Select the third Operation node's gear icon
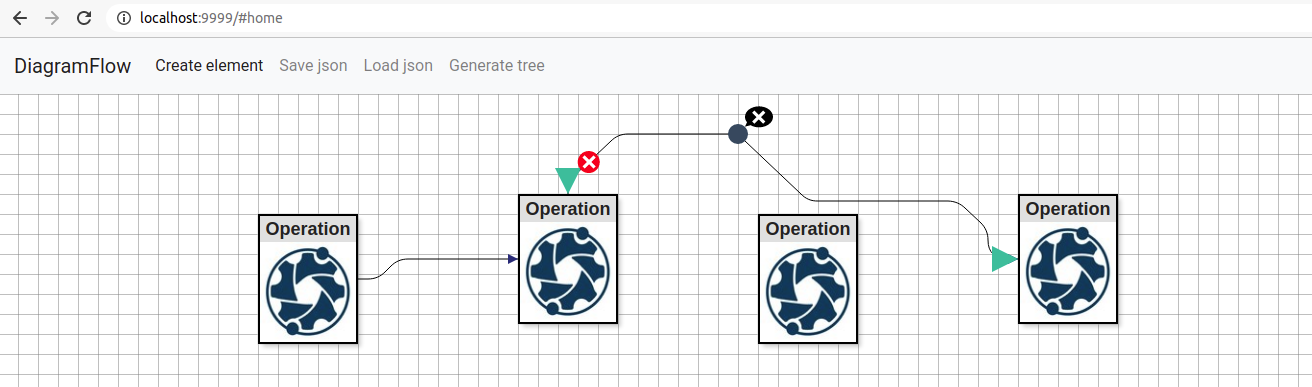1312x387 pixels. tap(808, 291)
